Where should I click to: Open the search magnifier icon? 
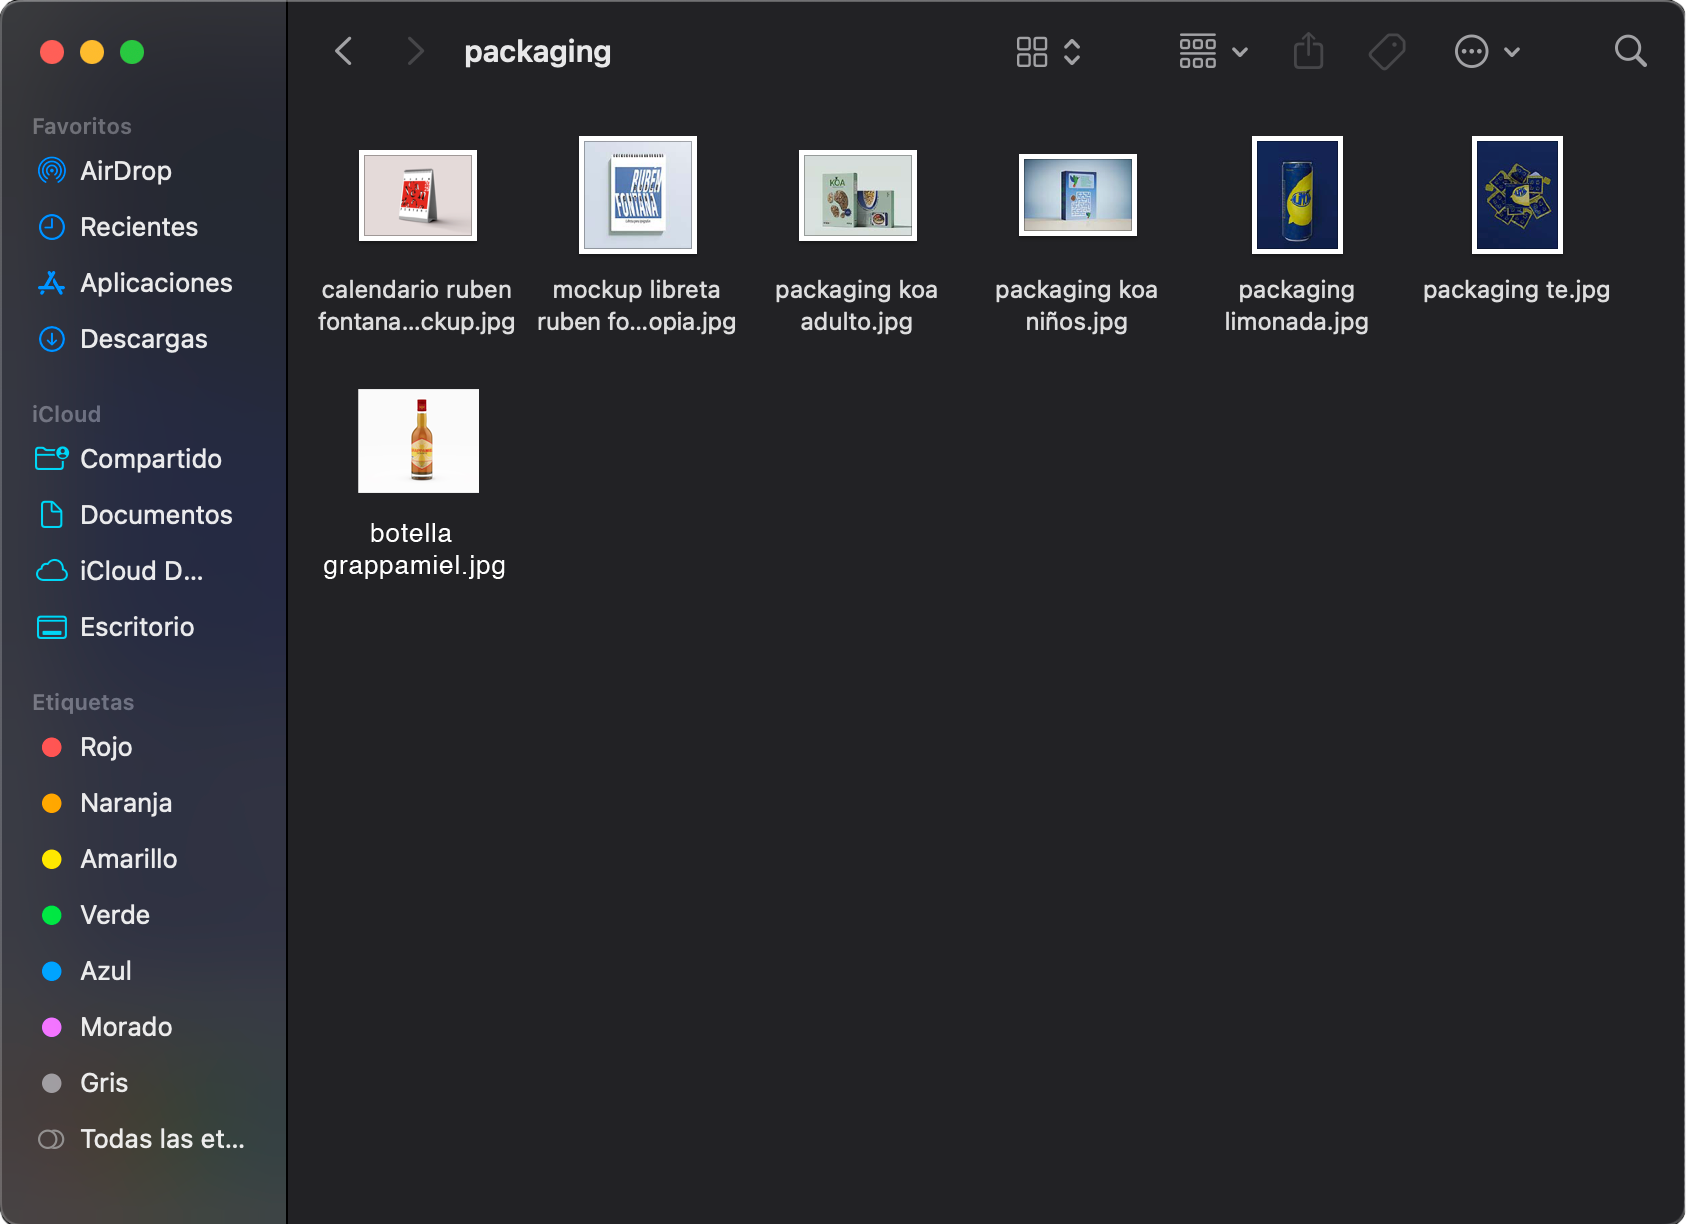[1630, 51]
